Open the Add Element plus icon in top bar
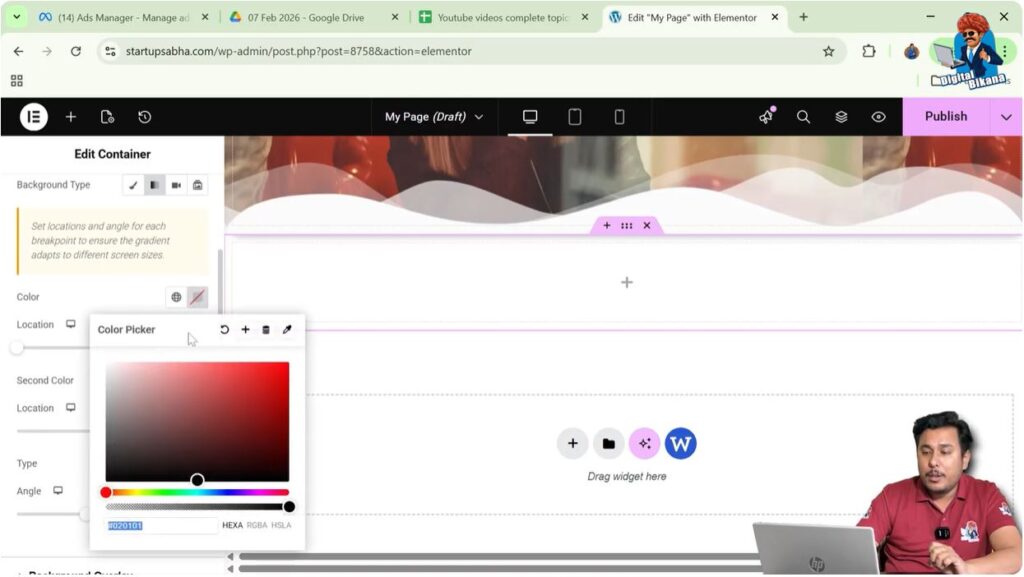Image resolution: width=1024 pixels, height=577 pixels. click(71, 117)
